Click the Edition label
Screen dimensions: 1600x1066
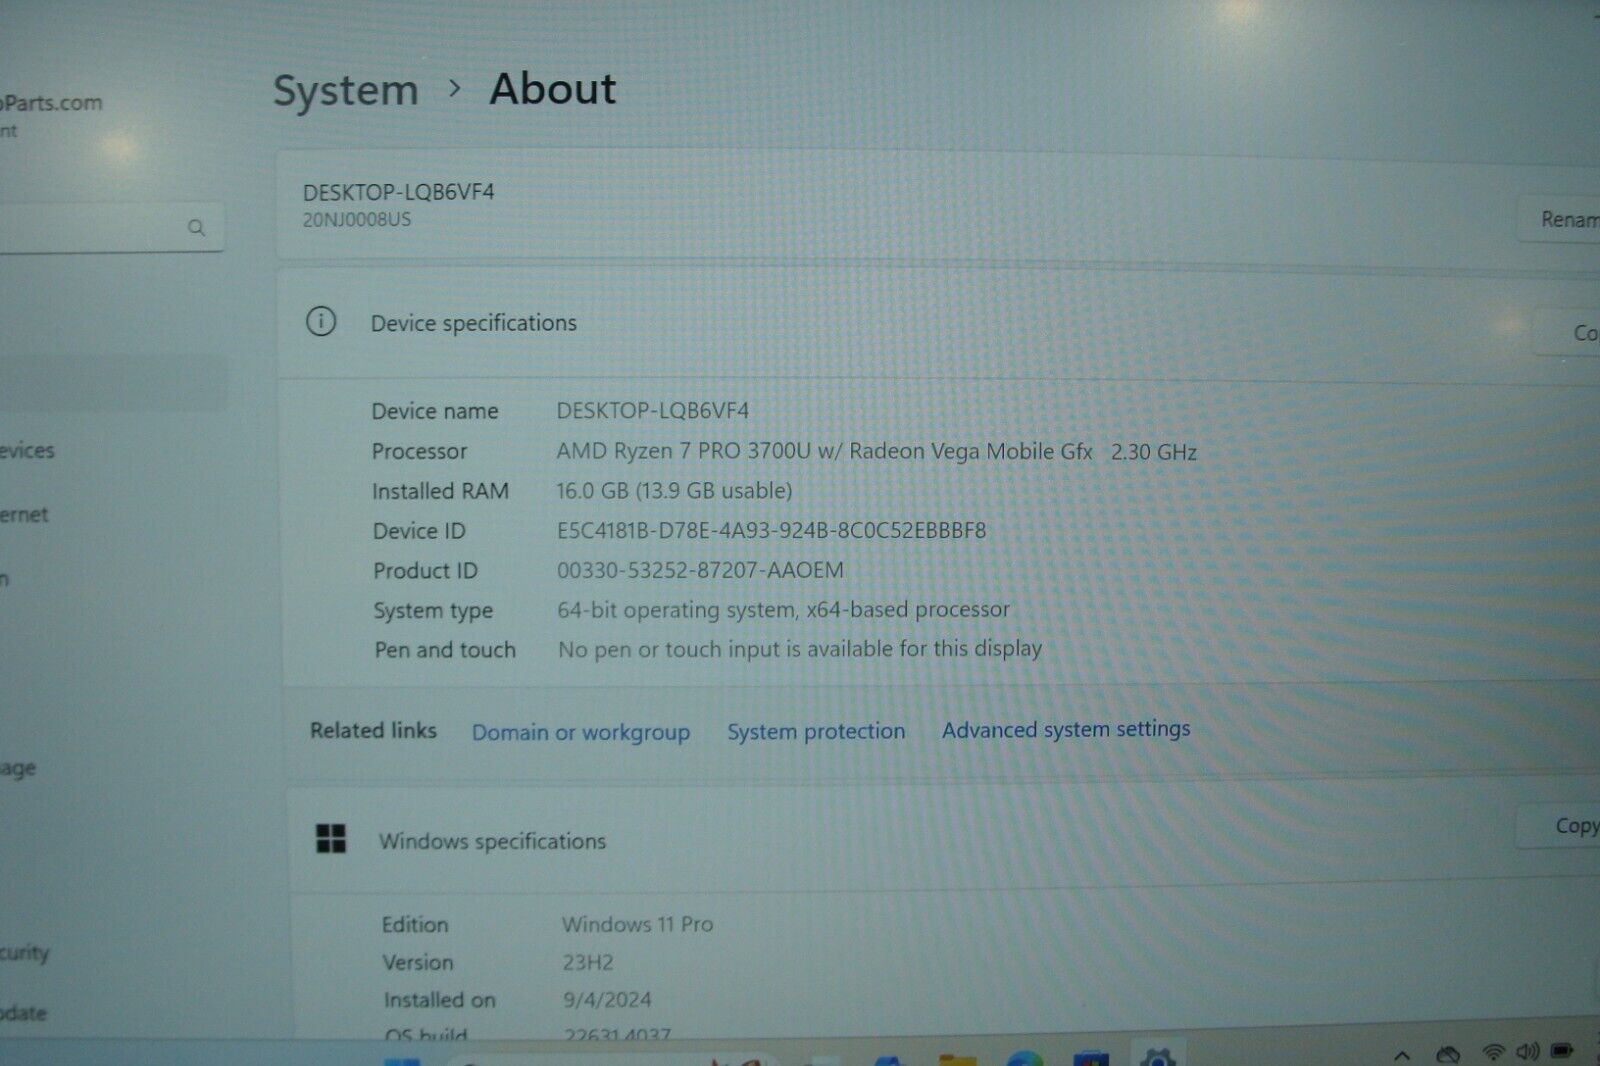tap(415, 925)
